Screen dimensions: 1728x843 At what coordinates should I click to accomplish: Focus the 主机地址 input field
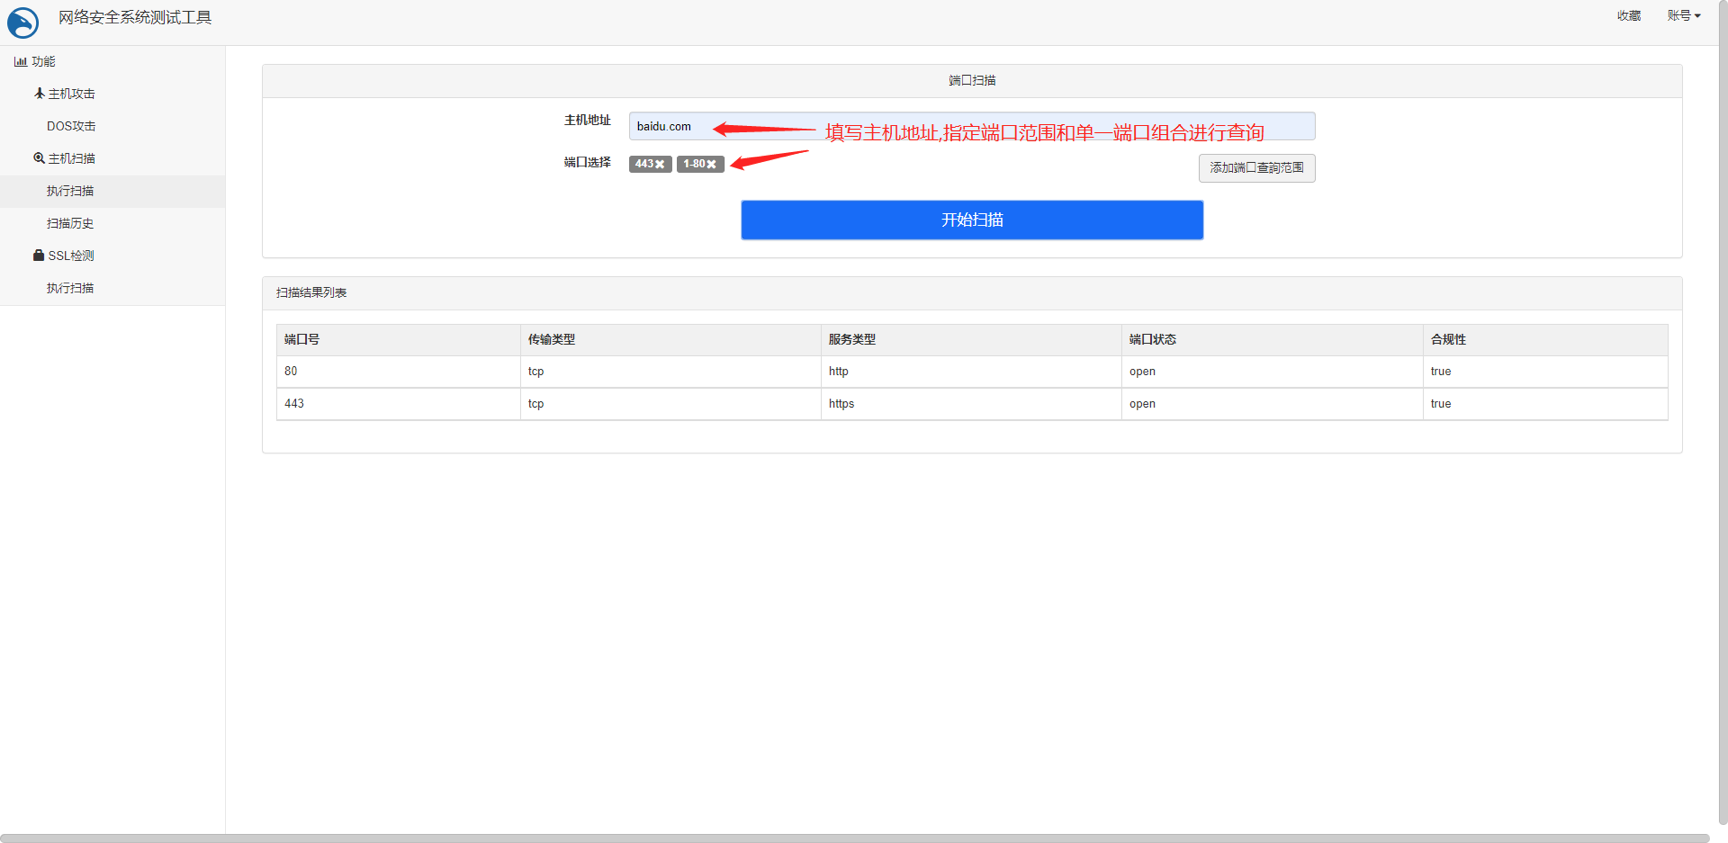click(970, 126)
